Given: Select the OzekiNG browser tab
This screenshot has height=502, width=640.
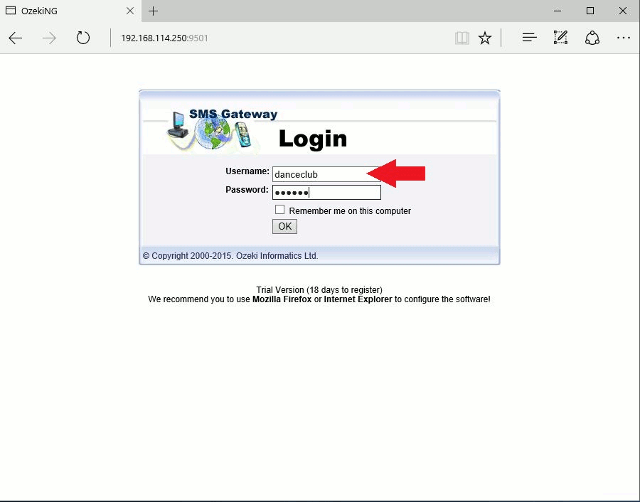Looking at the screenshot, I should pos(70,11).
